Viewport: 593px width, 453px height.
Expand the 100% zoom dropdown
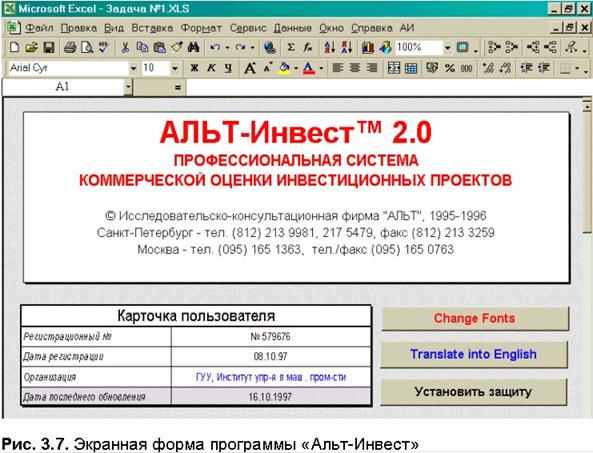point(447,48)
